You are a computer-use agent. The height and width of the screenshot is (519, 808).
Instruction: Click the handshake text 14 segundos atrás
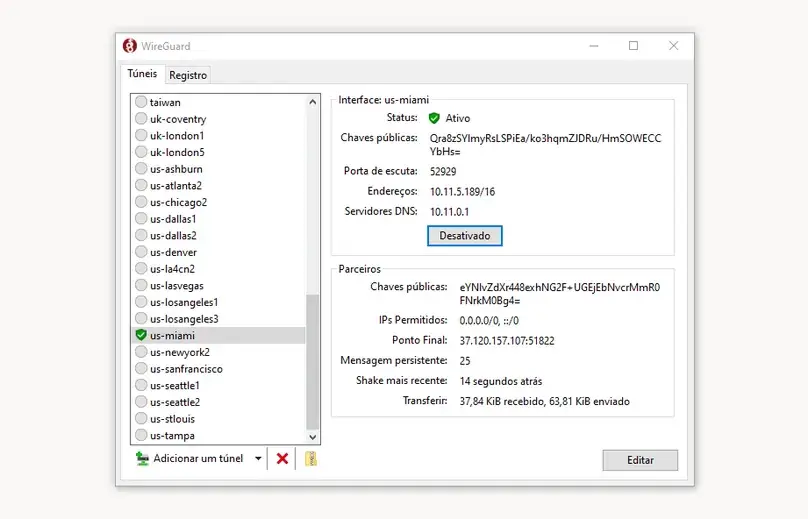coord(501,381)
